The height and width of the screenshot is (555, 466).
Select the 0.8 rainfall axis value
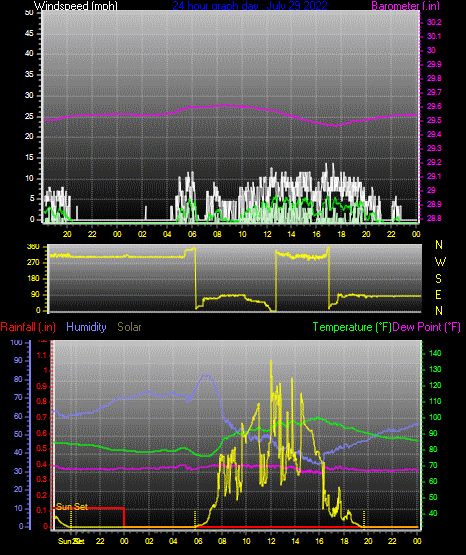click(42, 401)
